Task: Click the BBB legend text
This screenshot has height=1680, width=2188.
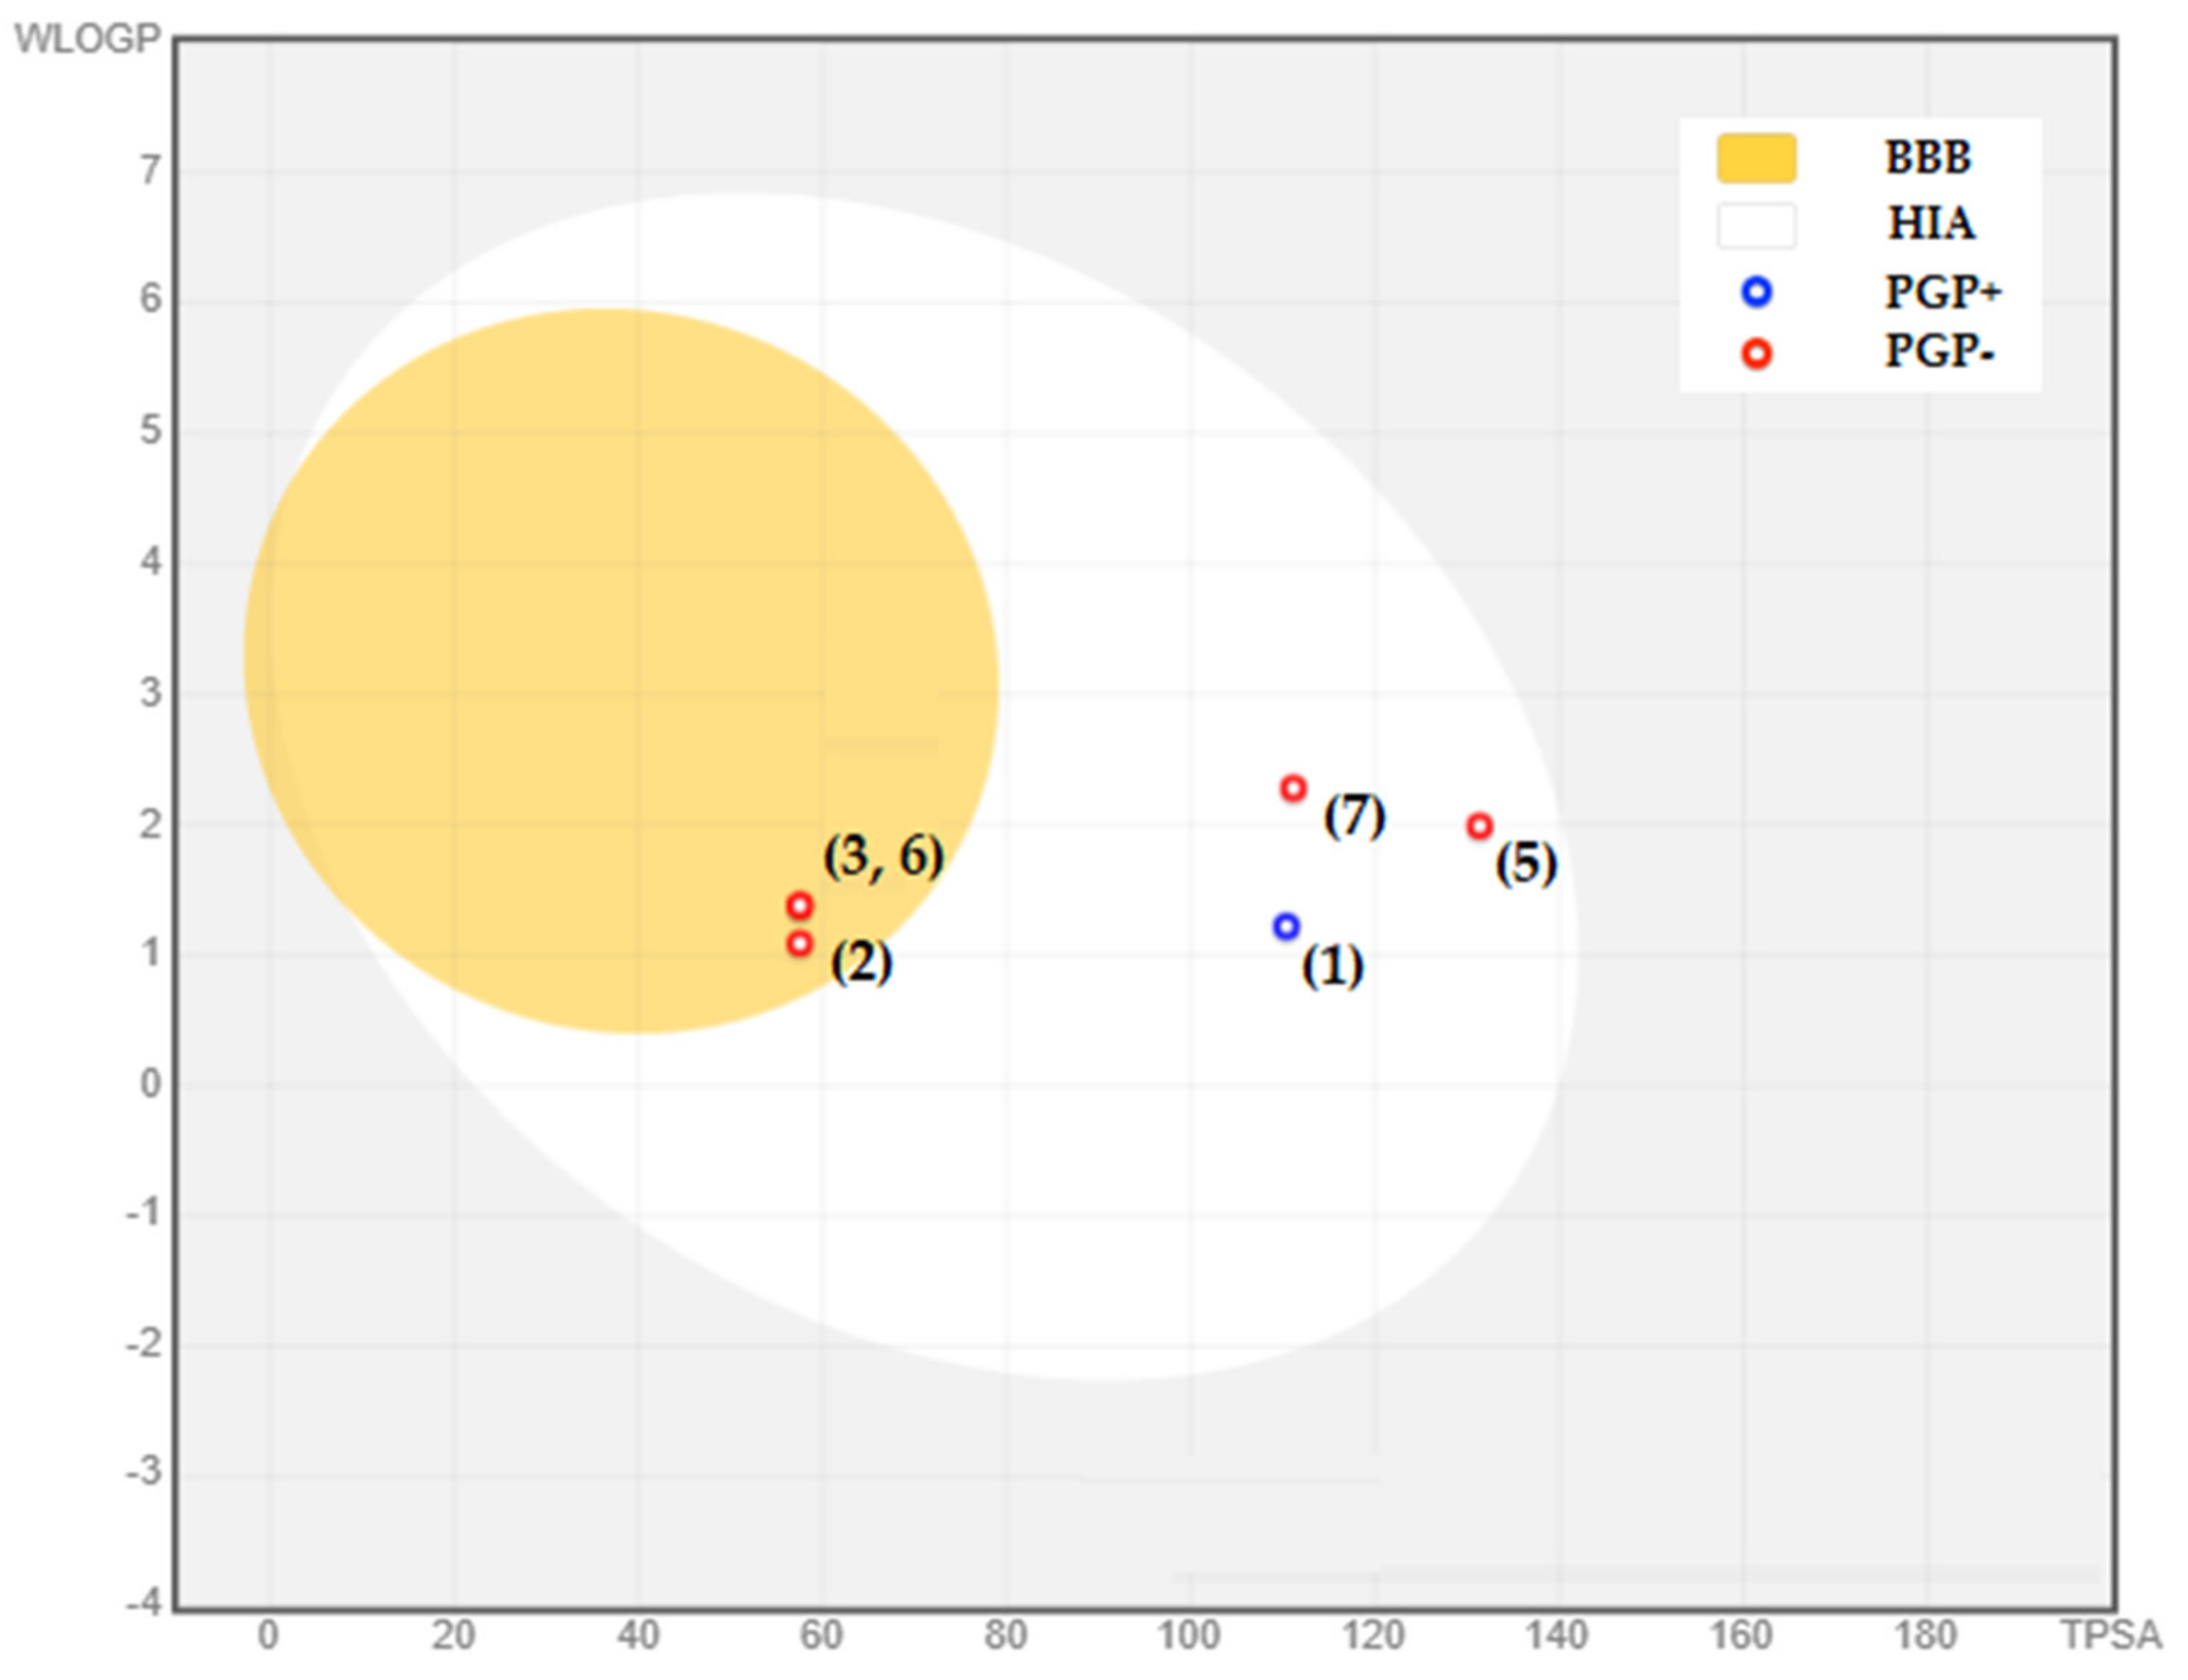Action: coord(1927,158)
